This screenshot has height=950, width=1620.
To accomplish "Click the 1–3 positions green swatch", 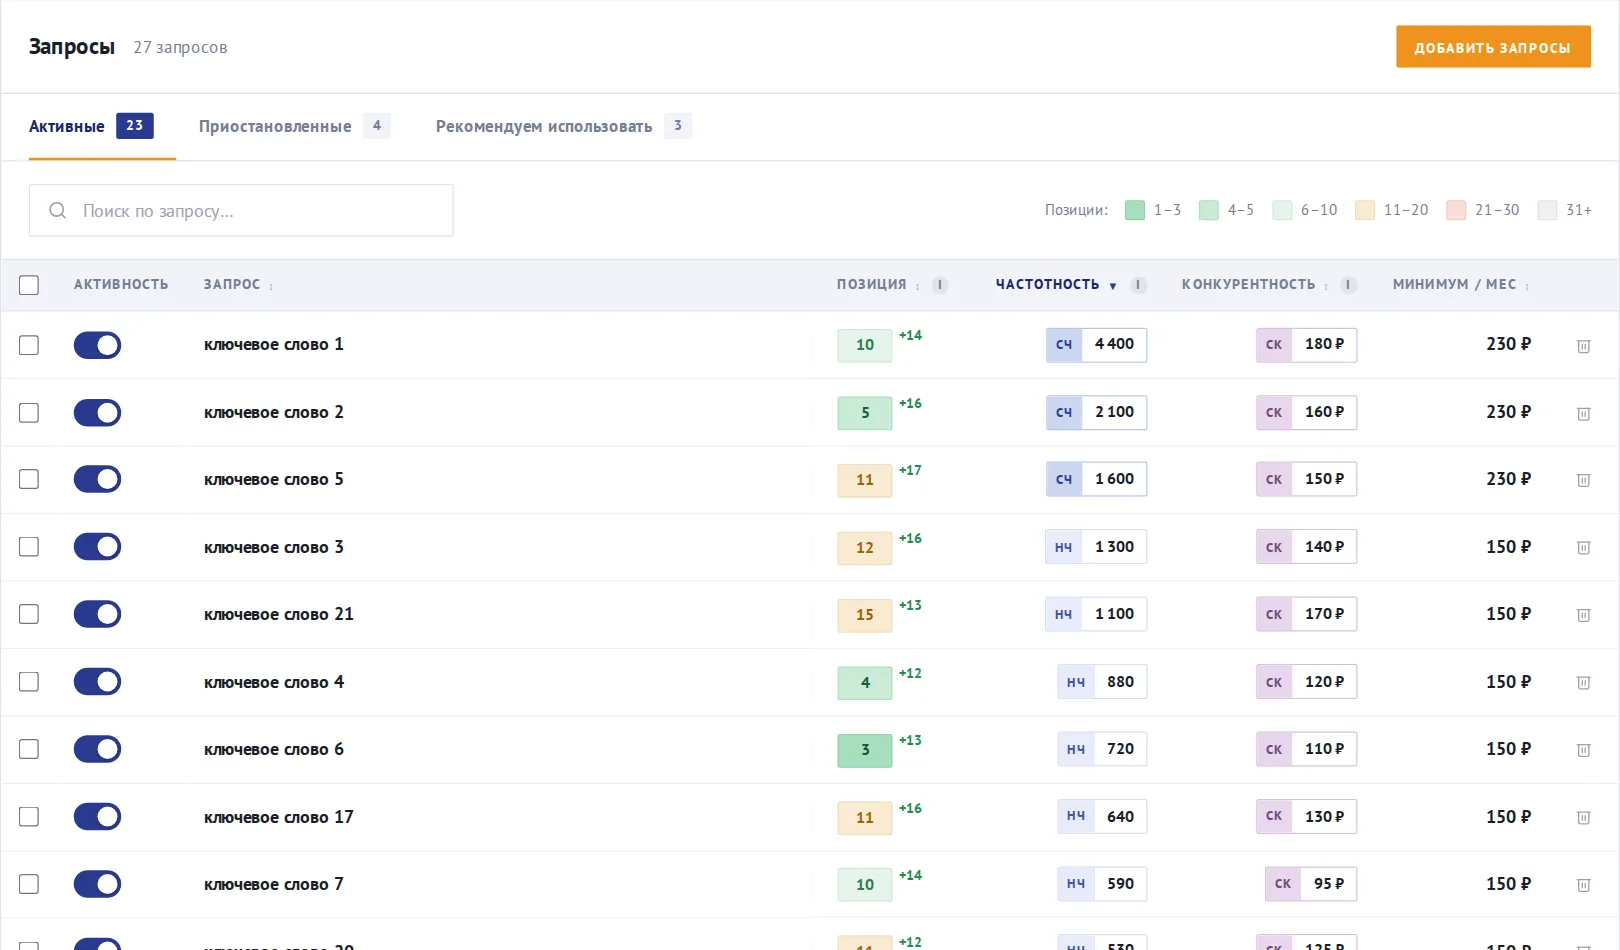I will 1134,210.
